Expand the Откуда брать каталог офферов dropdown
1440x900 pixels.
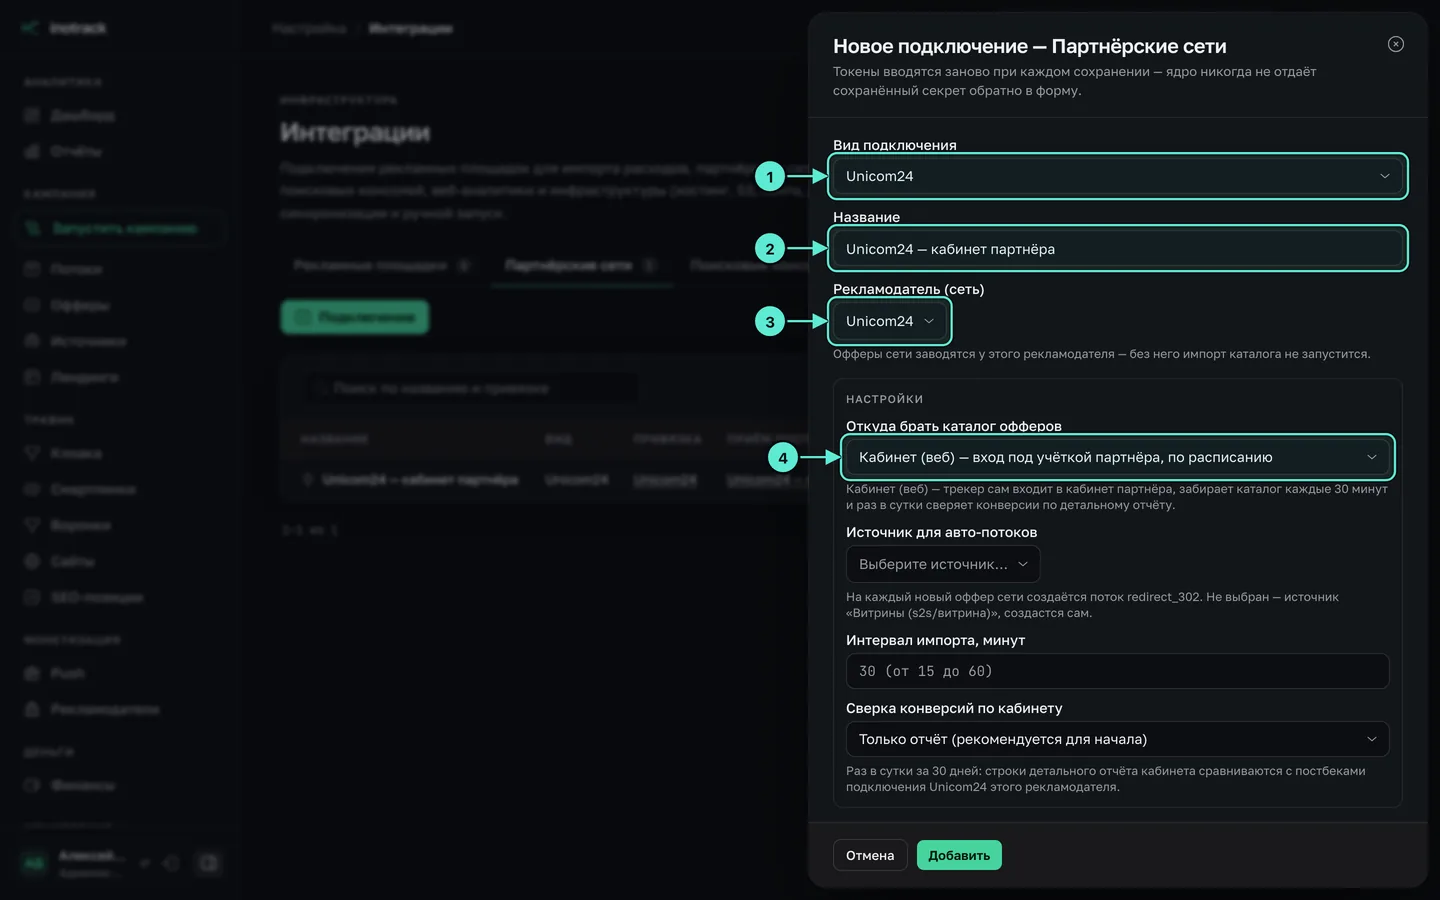(1117, 457)
